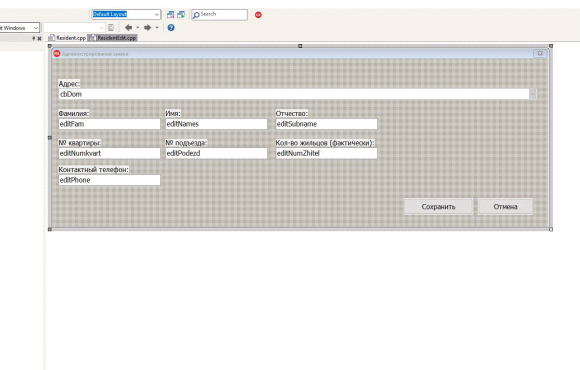Click the Set Debug Desktop icon
Image resolution: width=580 pixels, height=370 pixels.
point(181,14)
